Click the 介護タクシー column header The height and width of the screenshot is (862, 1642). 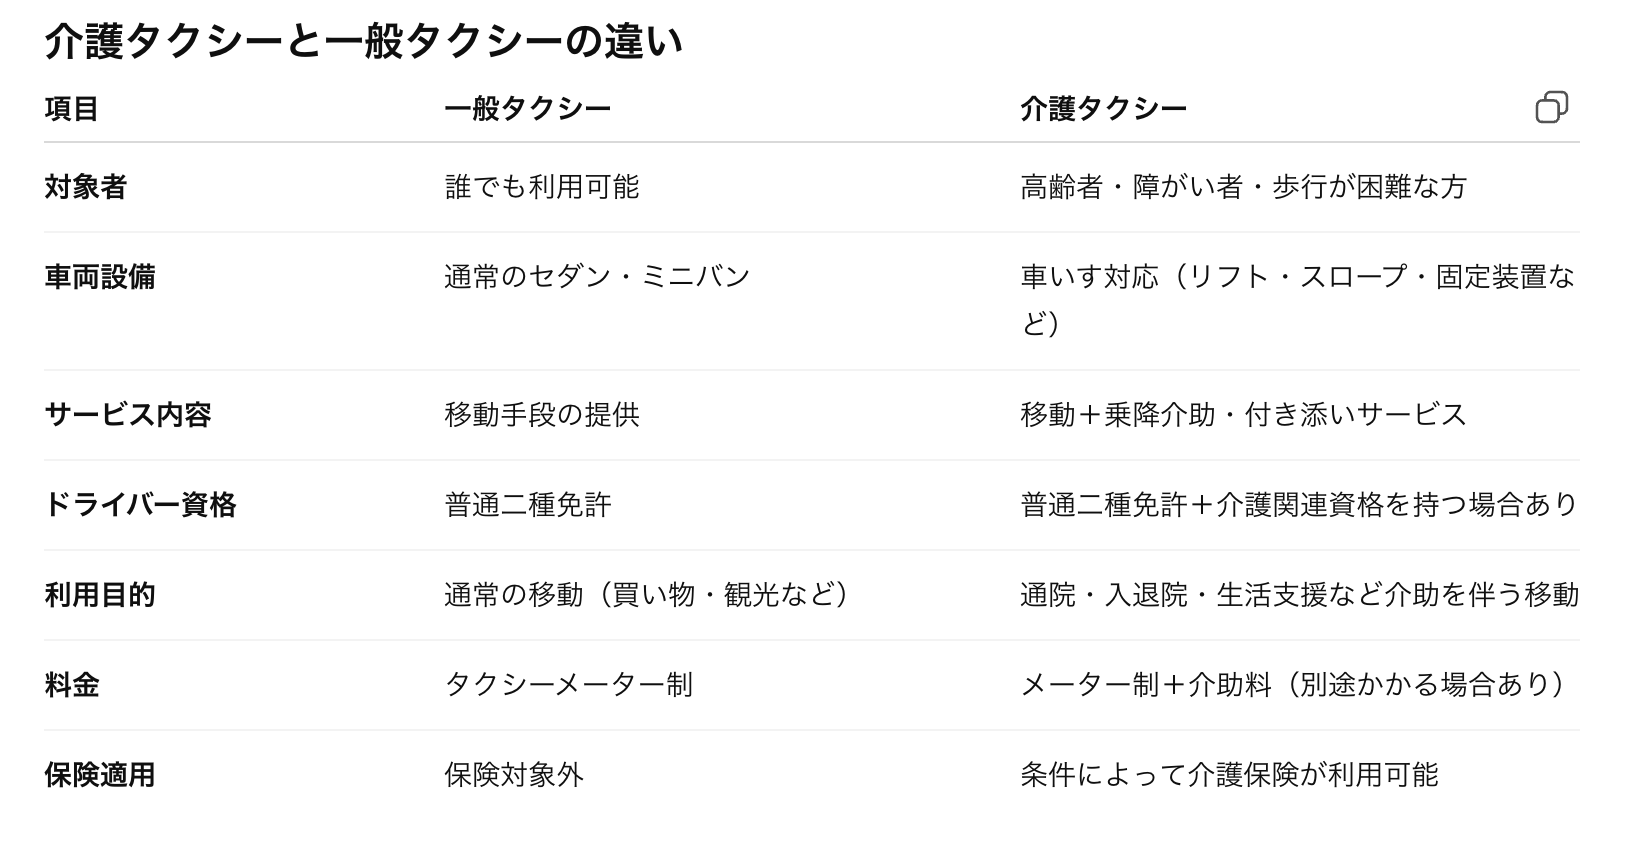click(x=1103, y=109)
